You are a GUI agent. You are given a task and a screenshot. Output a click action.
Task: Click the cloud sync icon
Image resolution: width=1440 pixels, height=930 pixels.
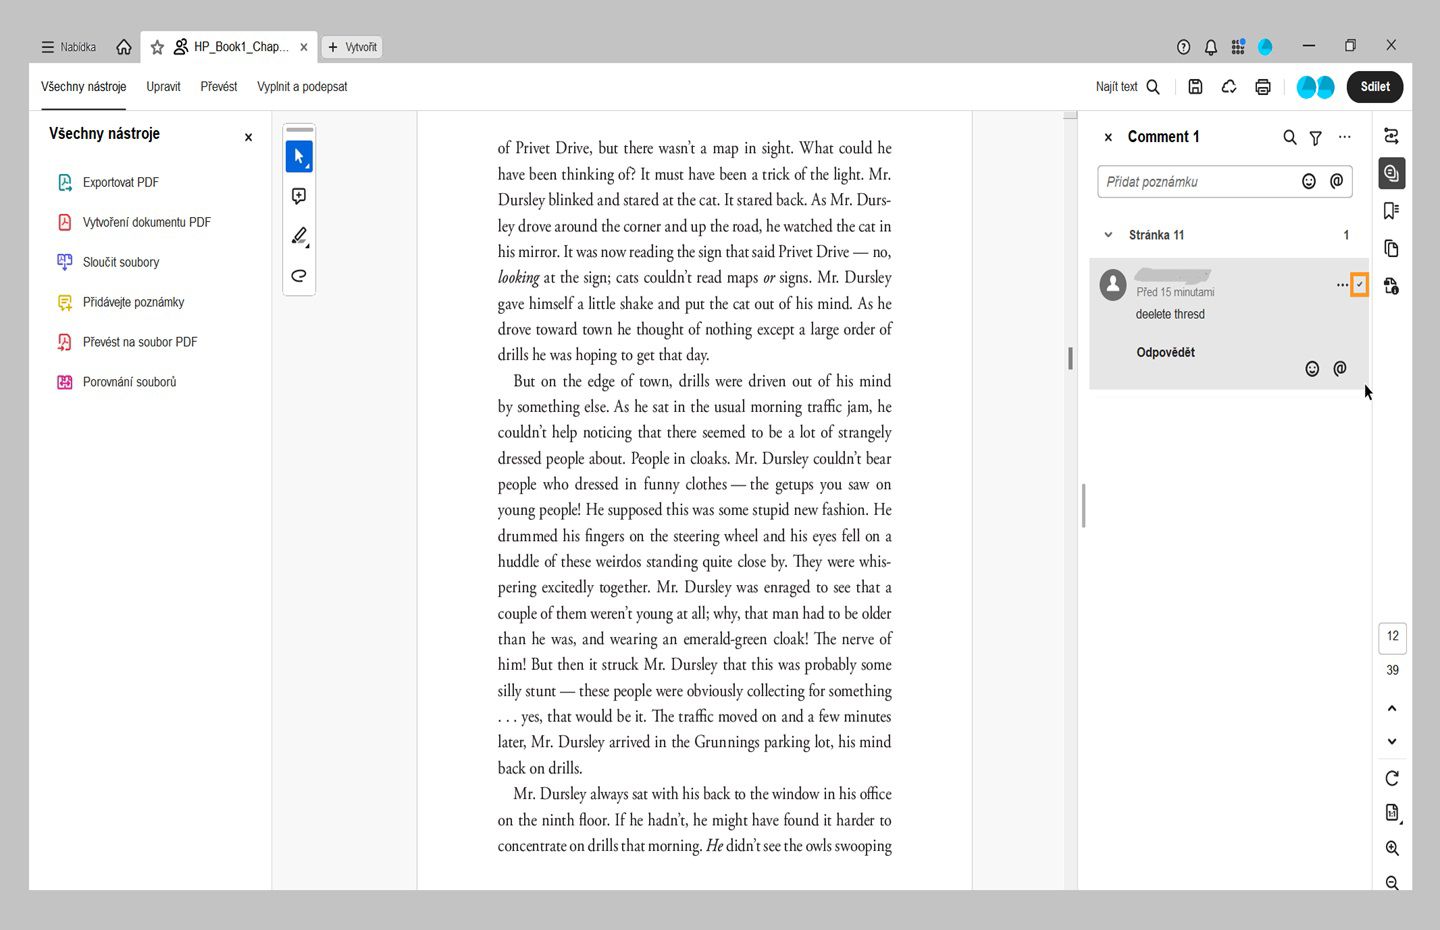pos(1229,87)
